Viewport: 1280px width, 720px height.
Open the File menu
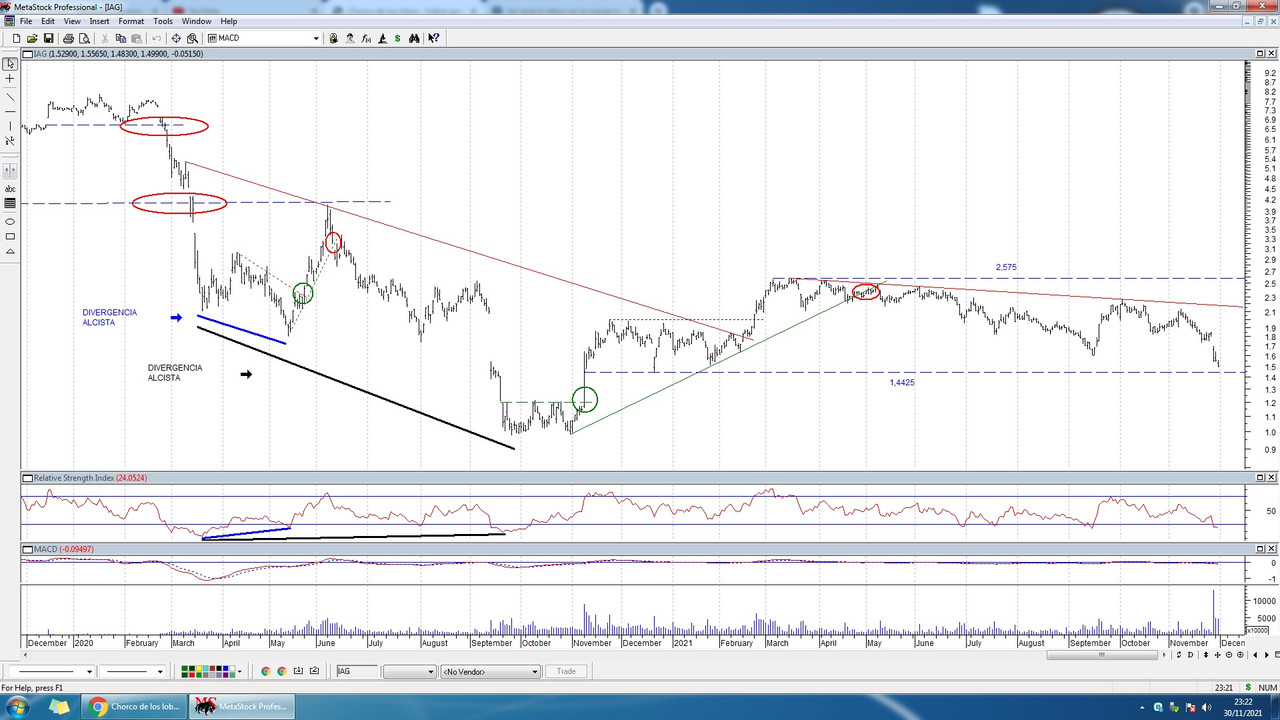[26, 21]
